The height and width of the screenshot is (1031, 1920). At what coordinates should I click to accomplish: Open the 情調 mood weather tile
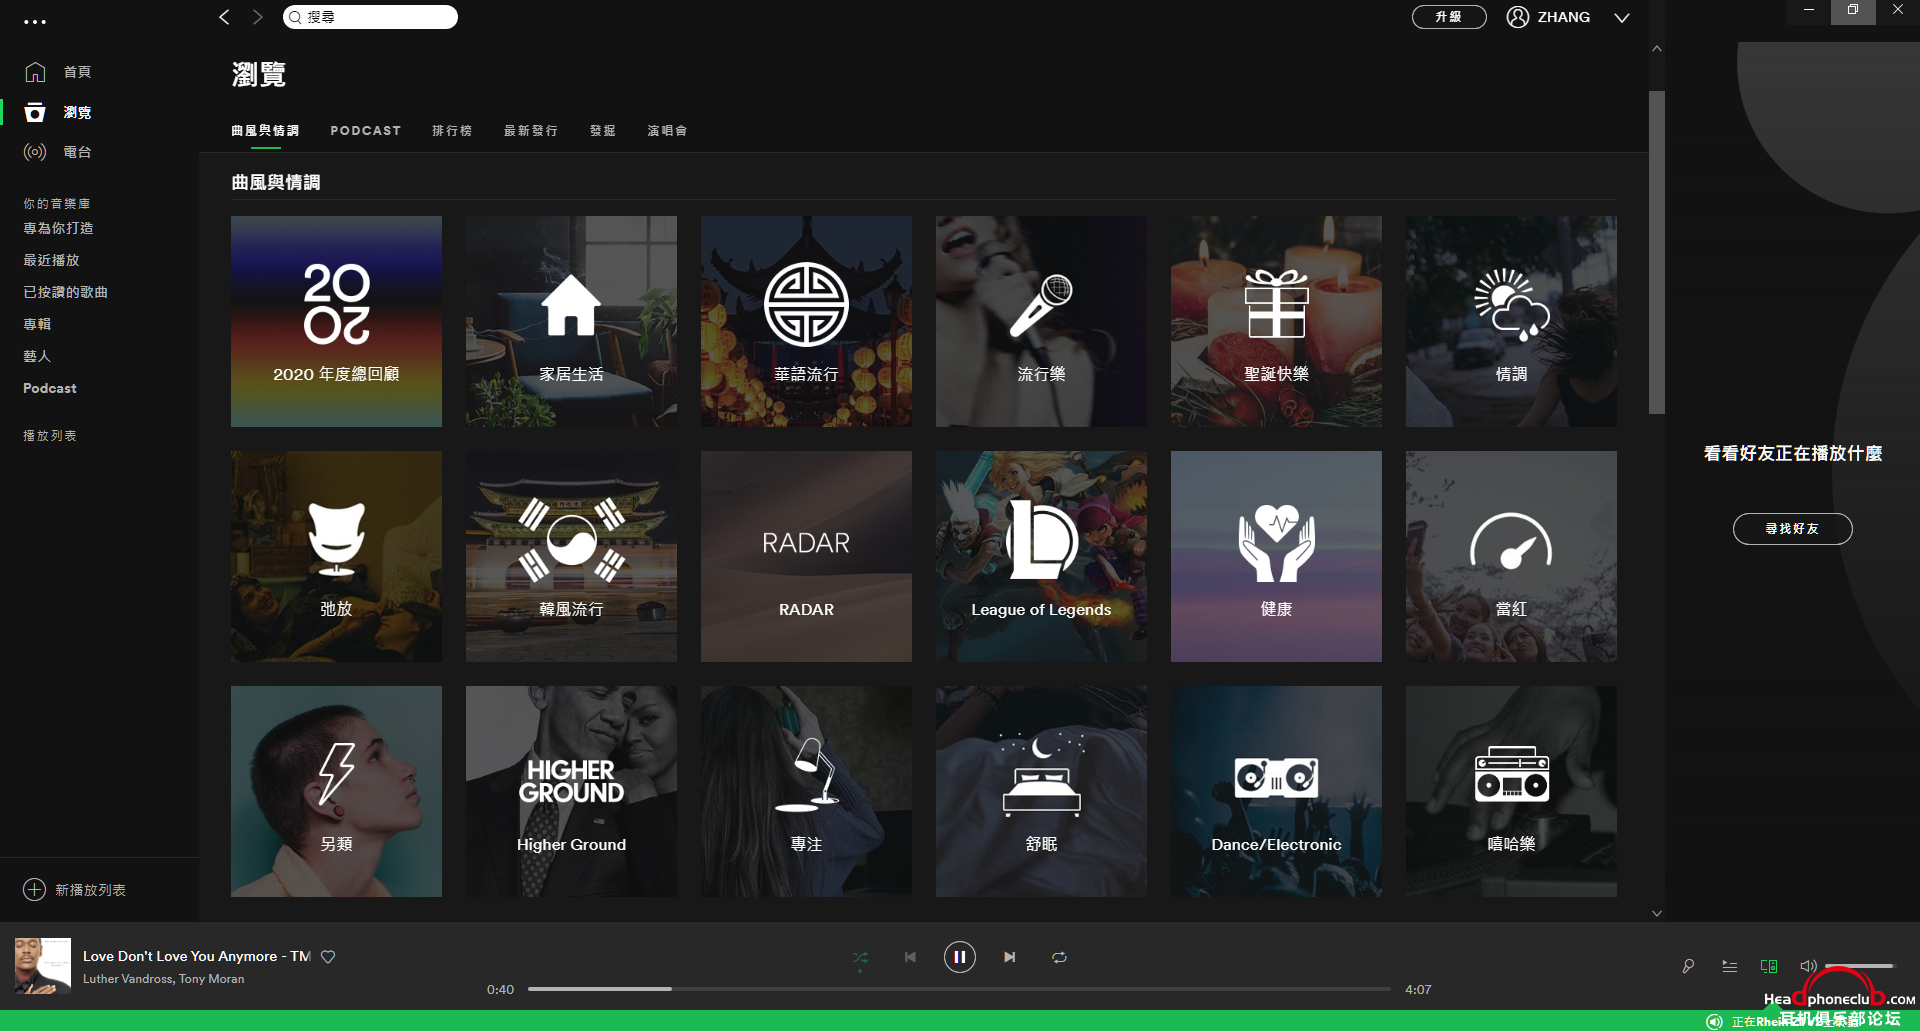click(x=1511, y=321)
